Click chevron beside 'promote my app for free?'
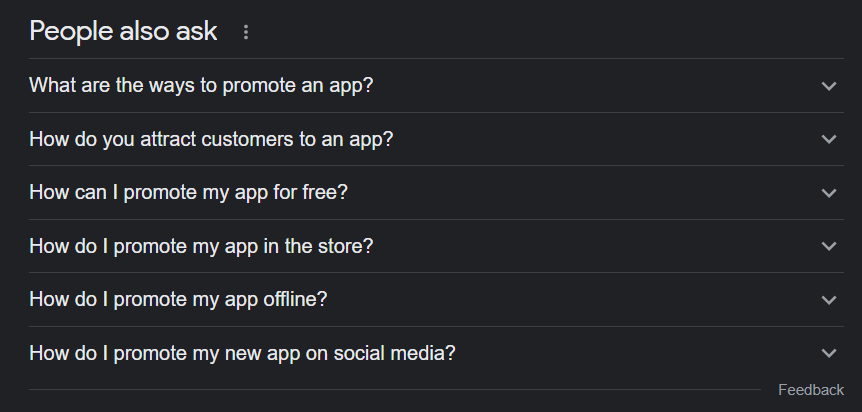 [x=828, y=193]
